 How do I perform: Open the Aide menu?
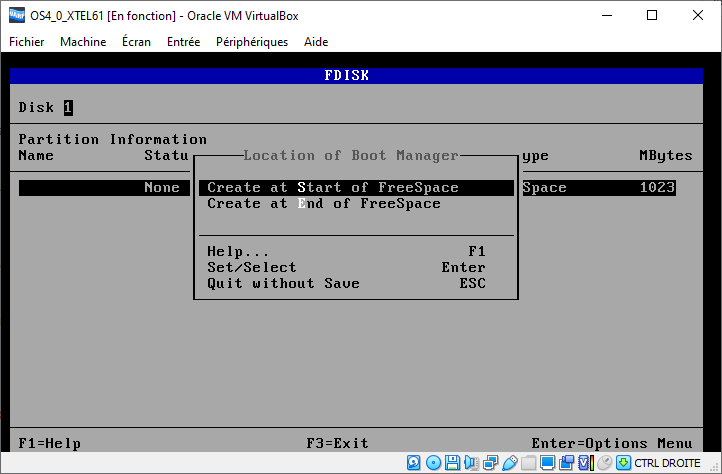pyautogui.click(x=316, y=42)
